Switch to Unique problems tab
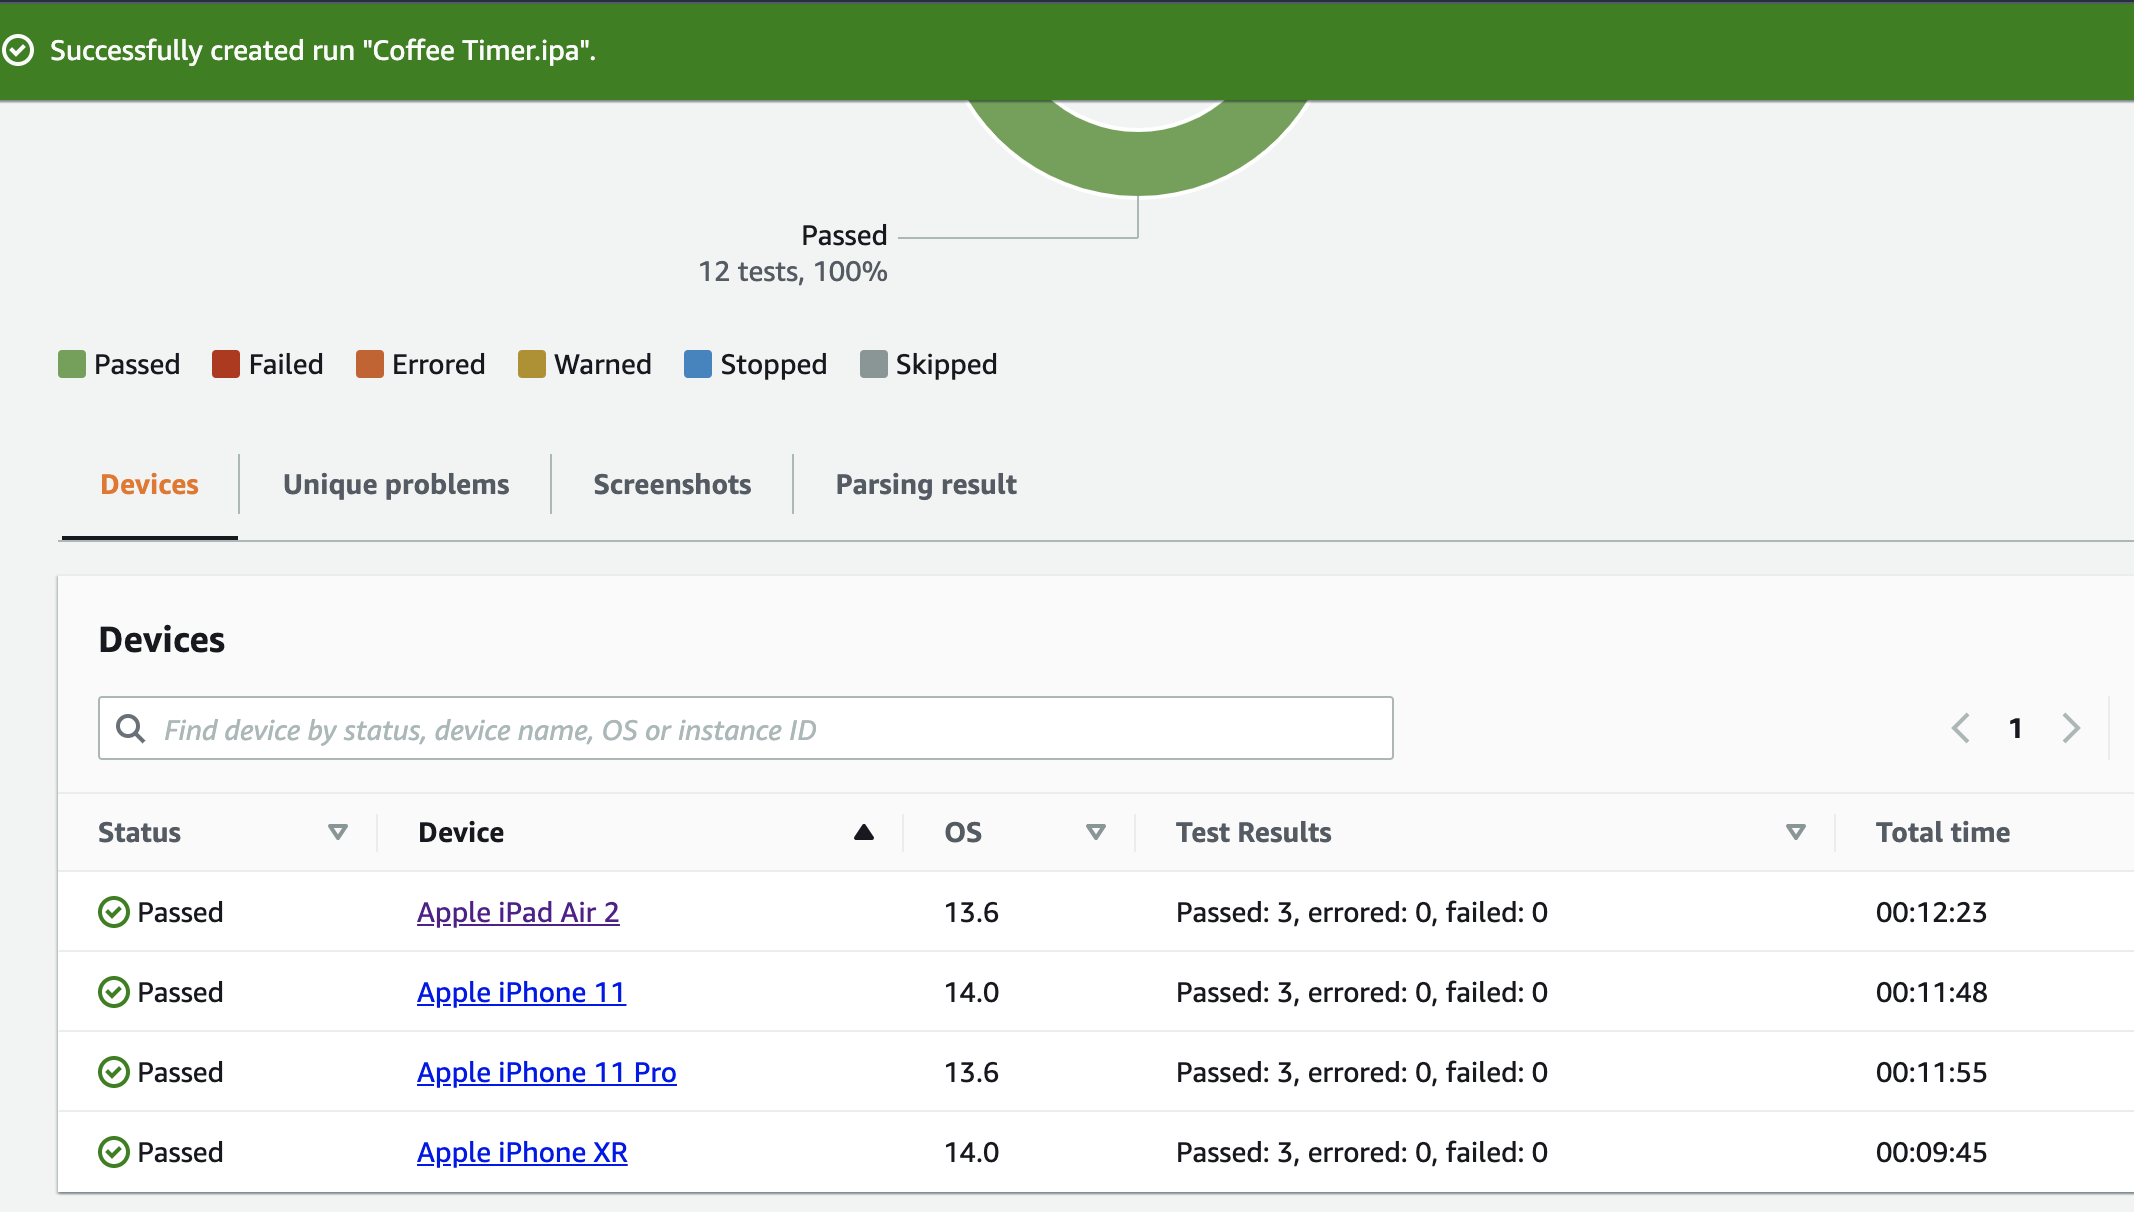Viewport: 2134px width, 1212px height. [396, 484]
